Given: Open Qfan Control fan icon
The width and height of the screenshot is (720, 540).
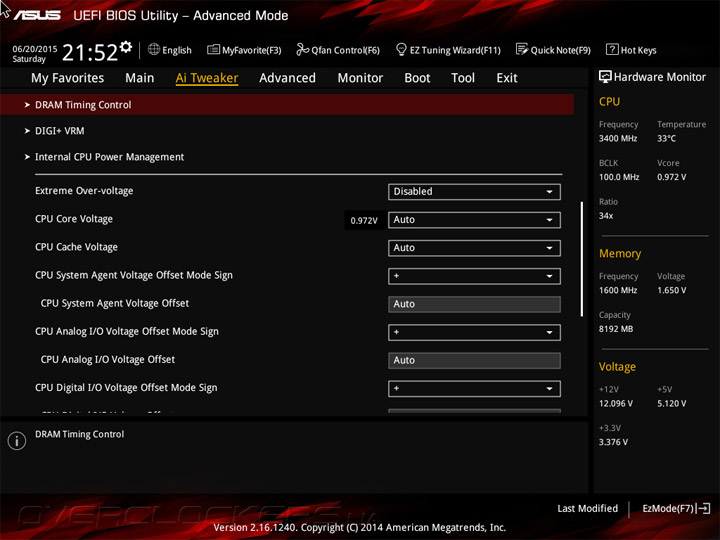Looking at the screenshot, I should point(302,49).
